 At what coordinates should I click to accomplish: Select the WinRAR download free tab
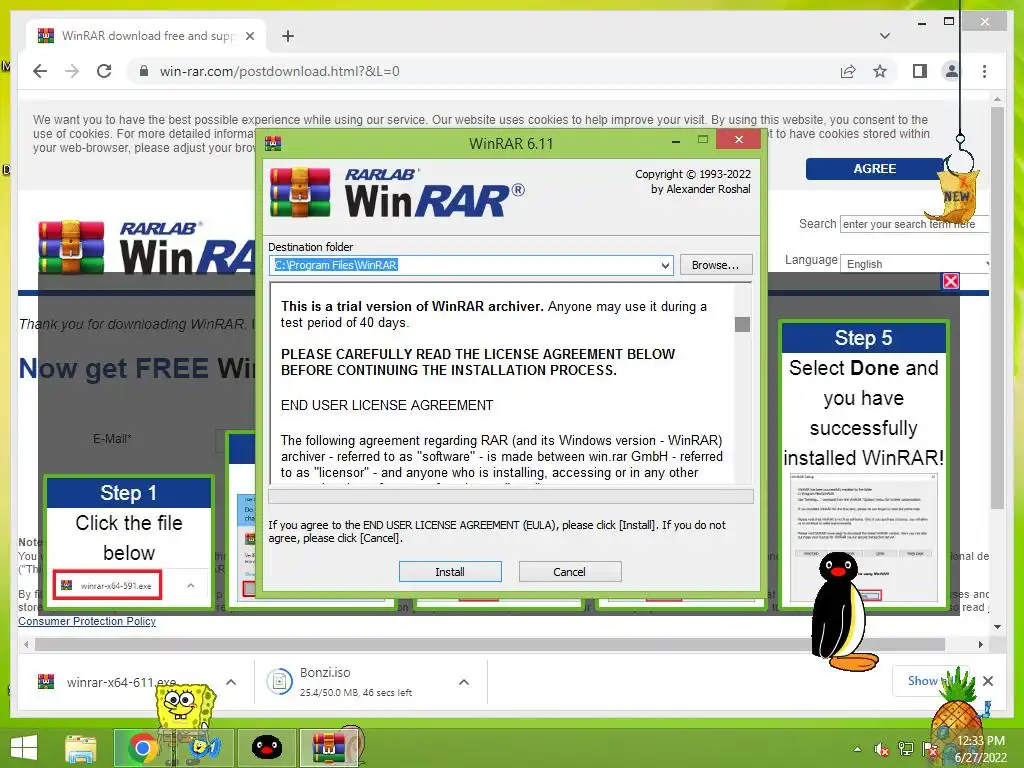pos(146,36)
